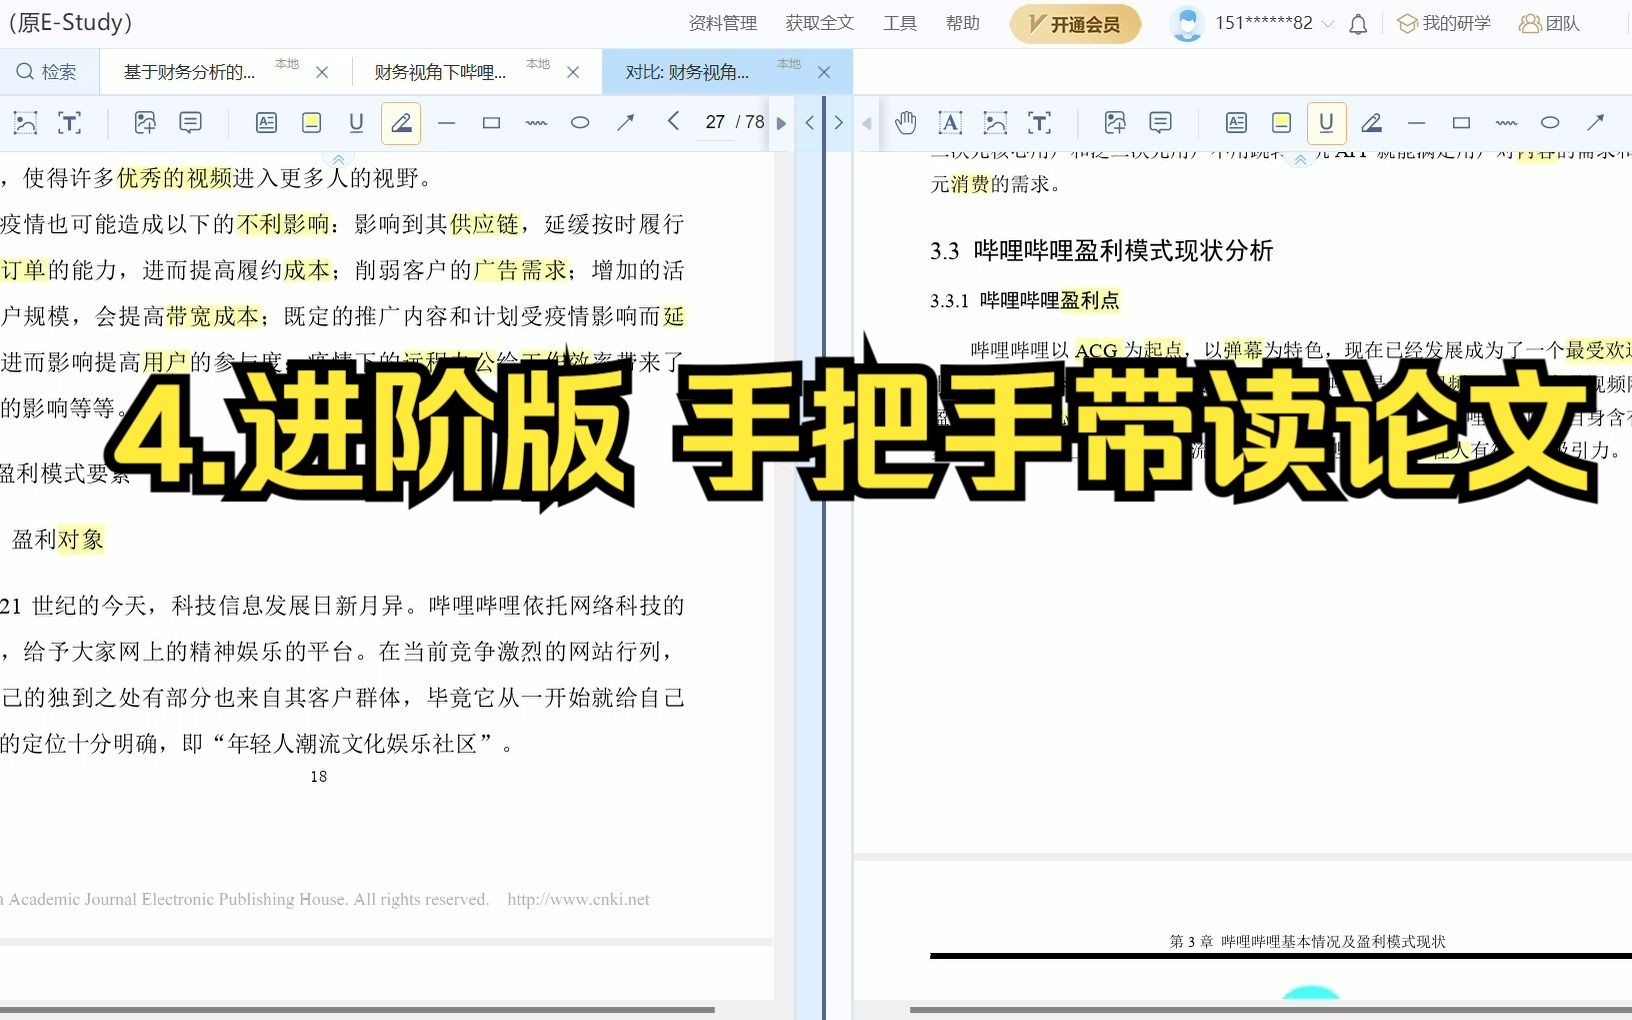Click right pane horizontal scrollbar

(1270, 1010)
